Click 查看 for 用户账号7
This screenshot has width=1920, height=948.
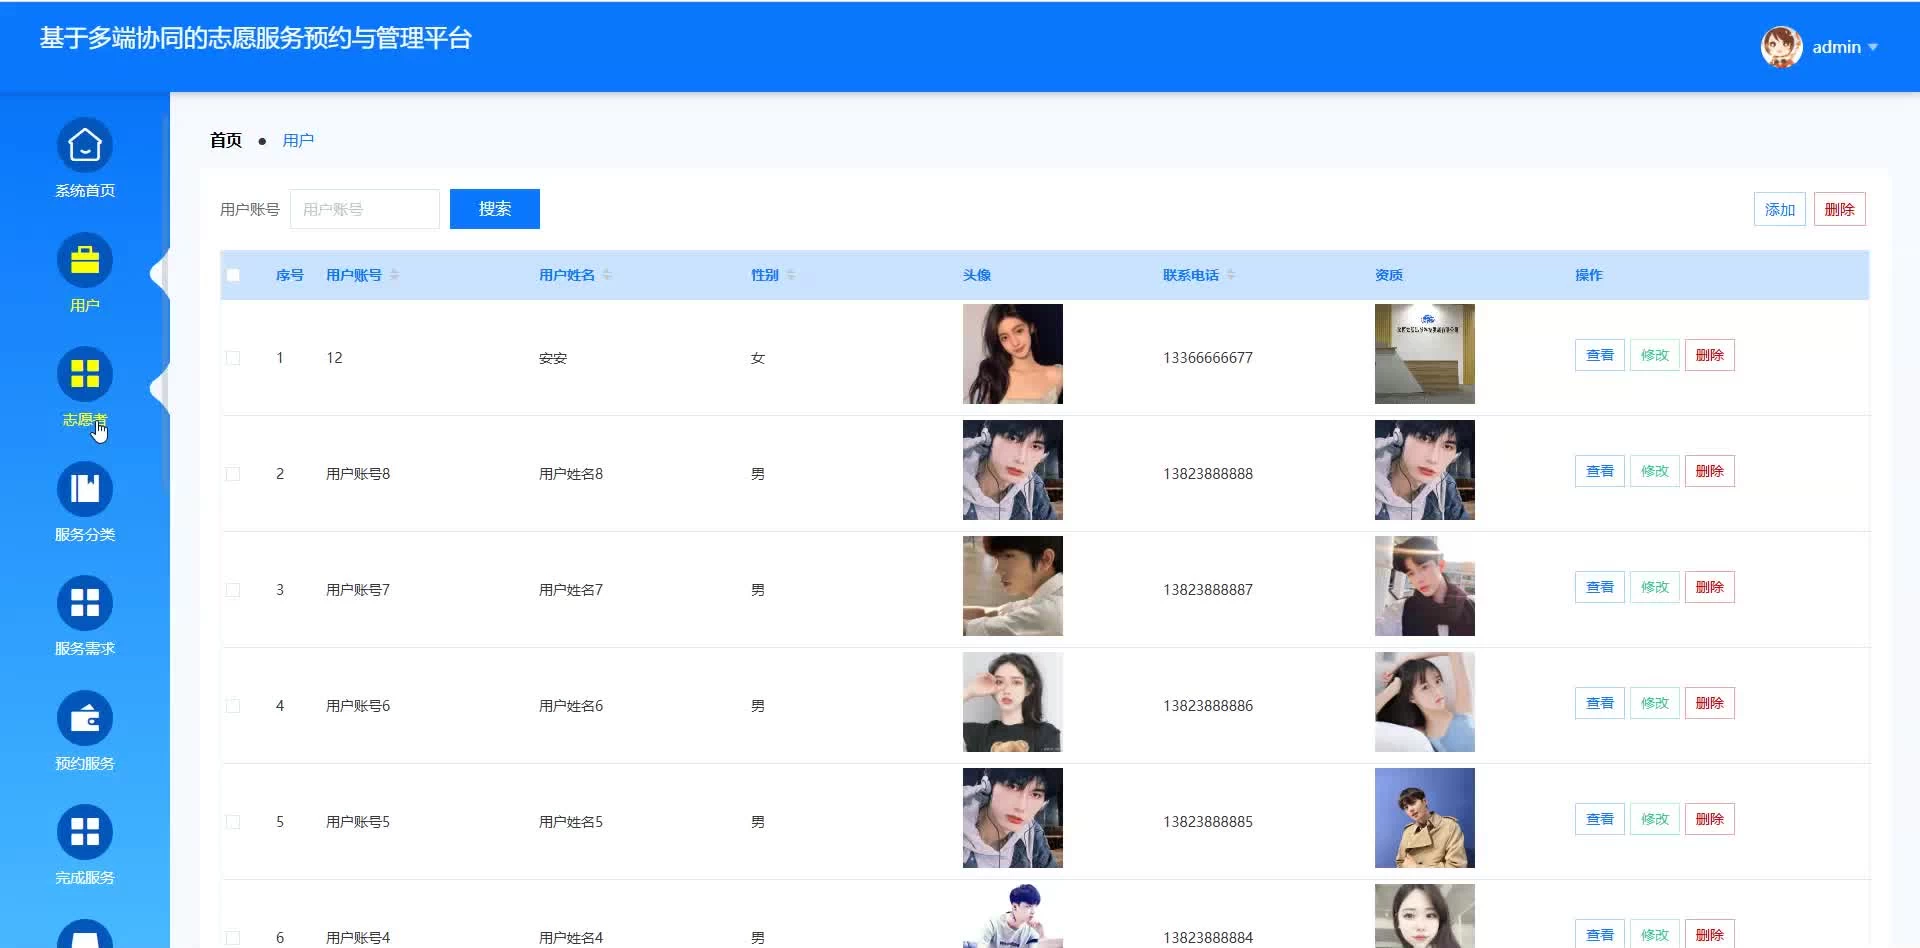[1600, 587]
